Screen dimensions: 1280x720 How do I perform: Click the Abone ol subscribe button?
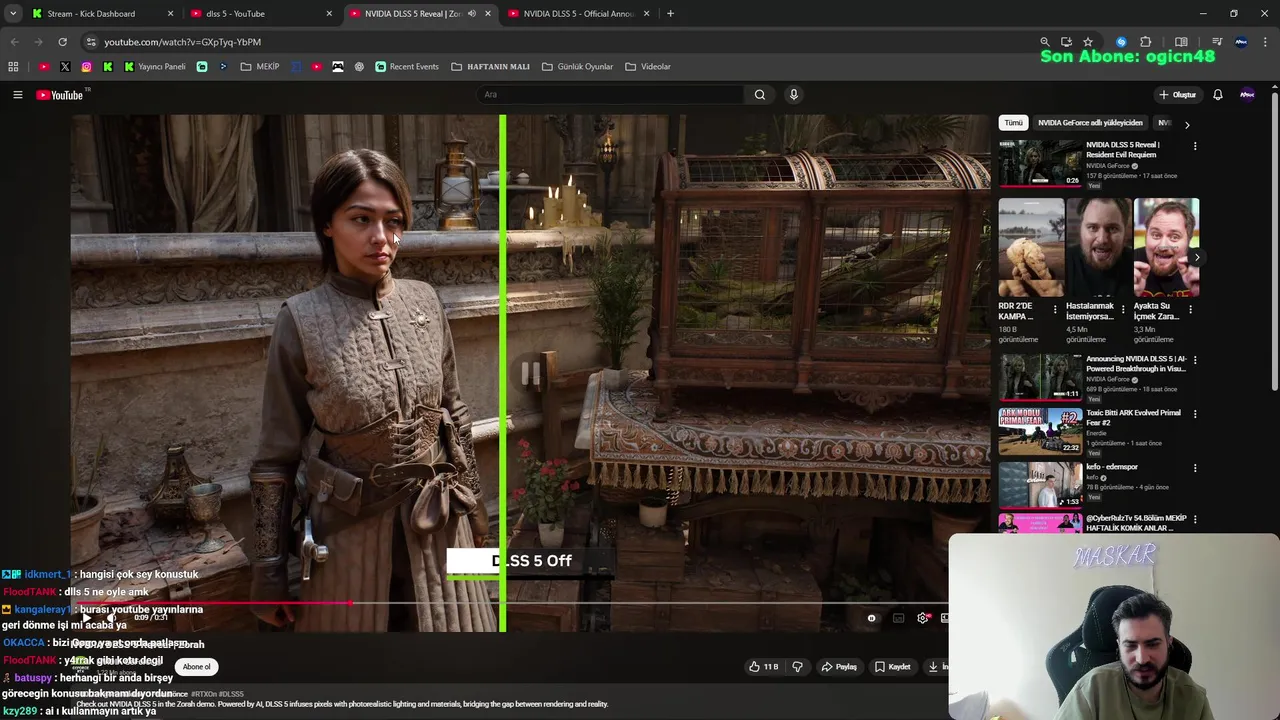click(196, 667)
